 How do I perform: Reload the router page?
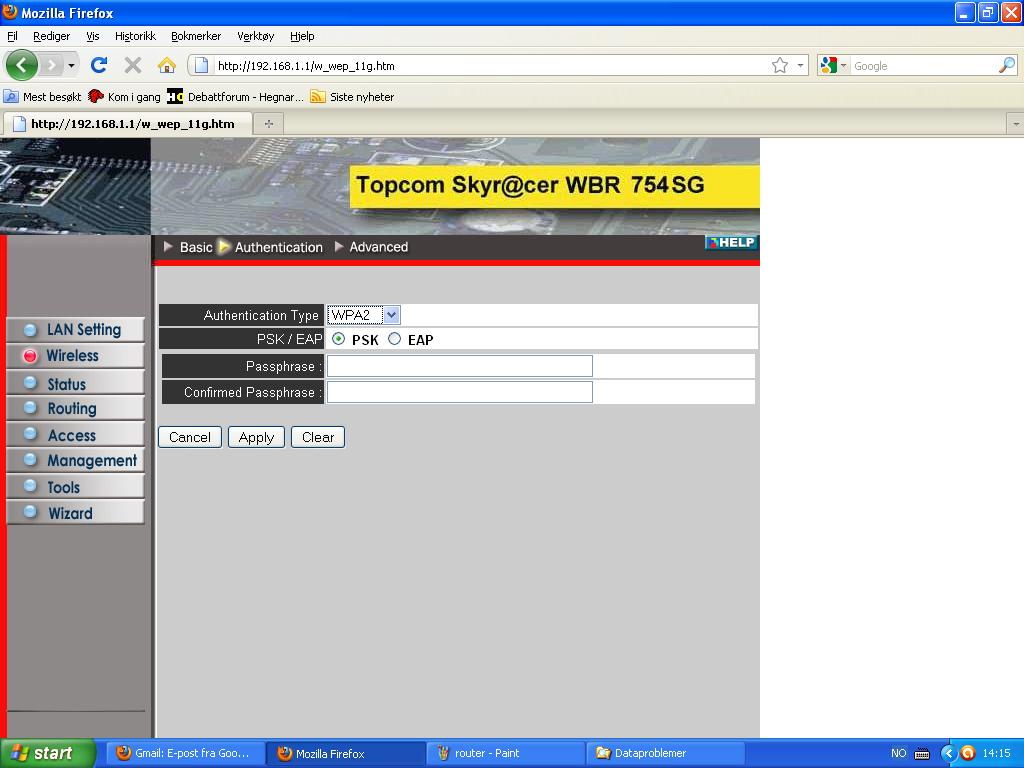[x=99, y=65]
